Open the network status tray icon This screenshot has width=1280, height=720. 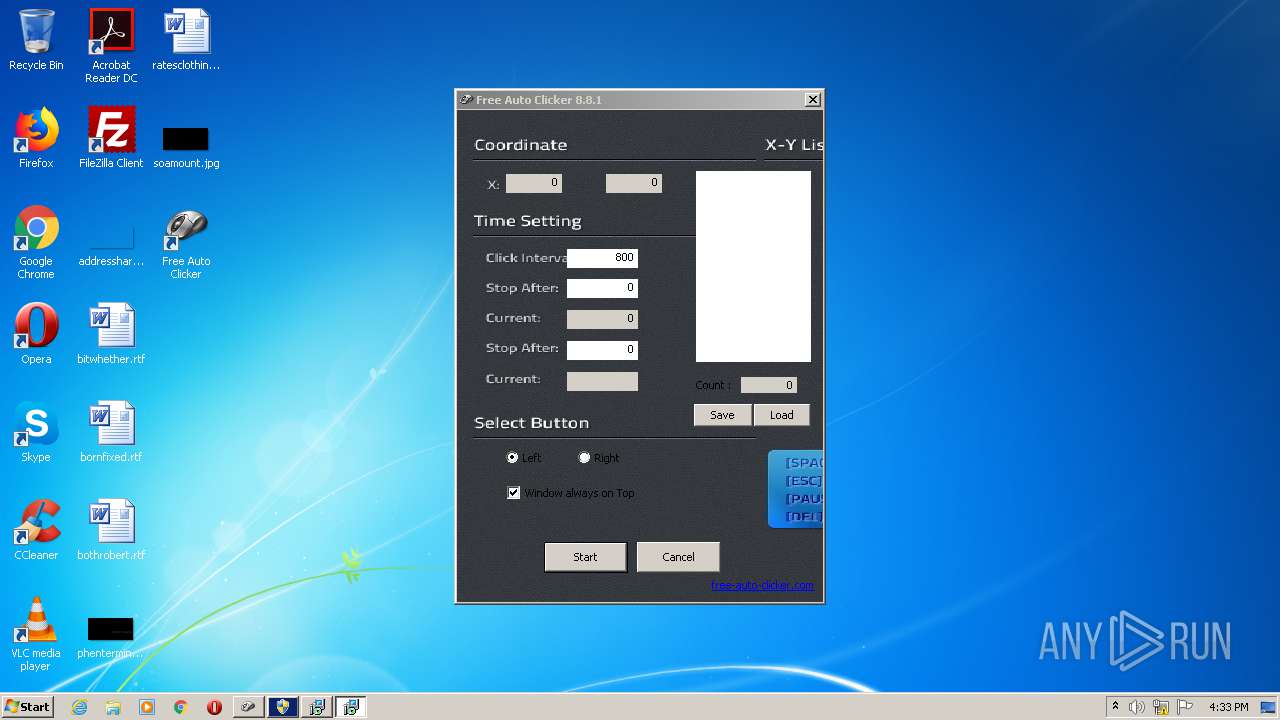pyautogui.click(x=1161, y=707)
